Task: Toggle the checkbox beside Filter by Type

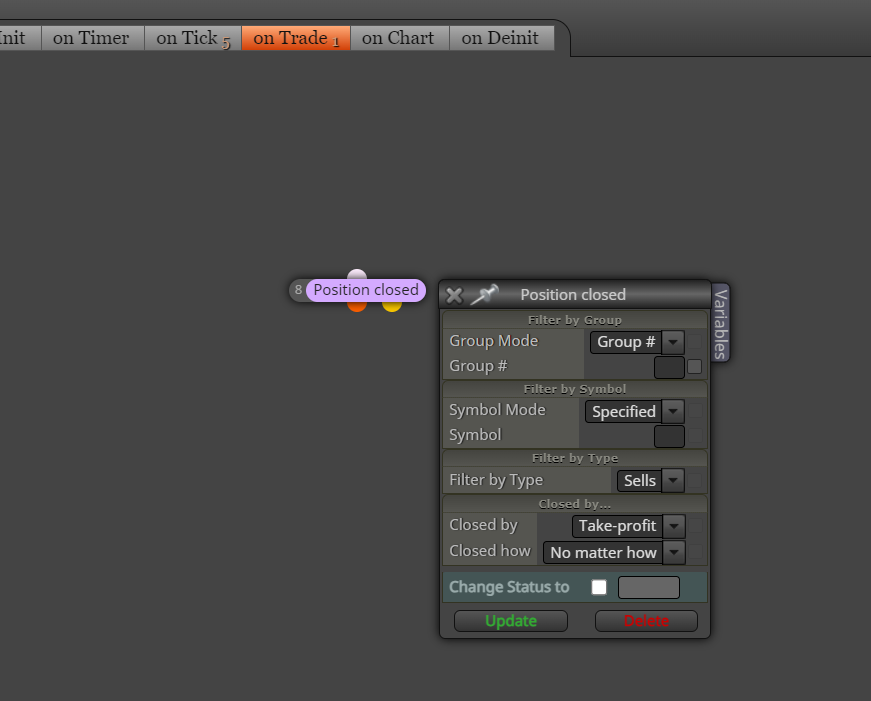Action: click(695, 480)
